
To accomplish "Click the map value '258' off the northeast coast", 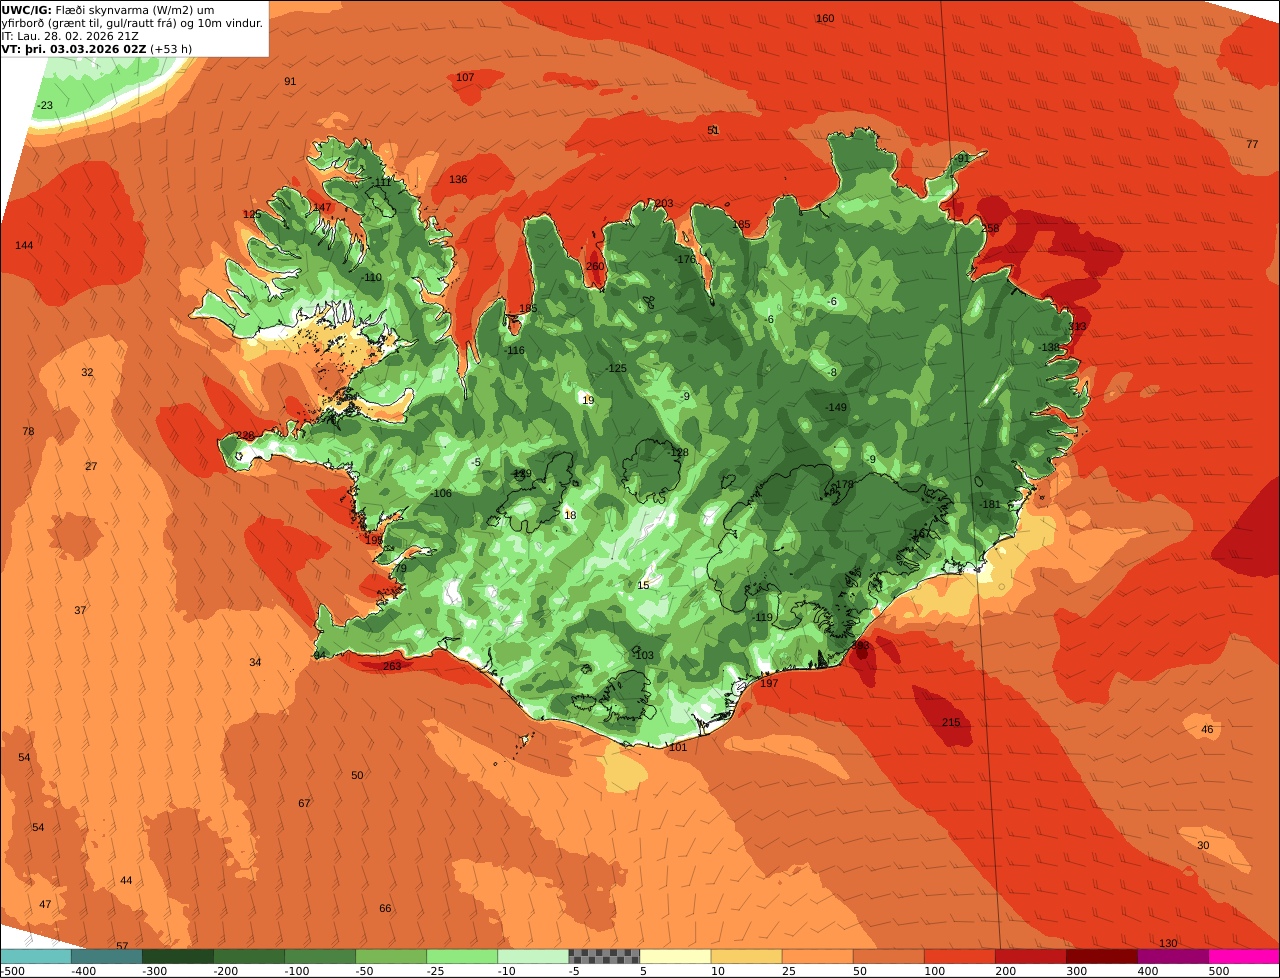I will 991,229.
